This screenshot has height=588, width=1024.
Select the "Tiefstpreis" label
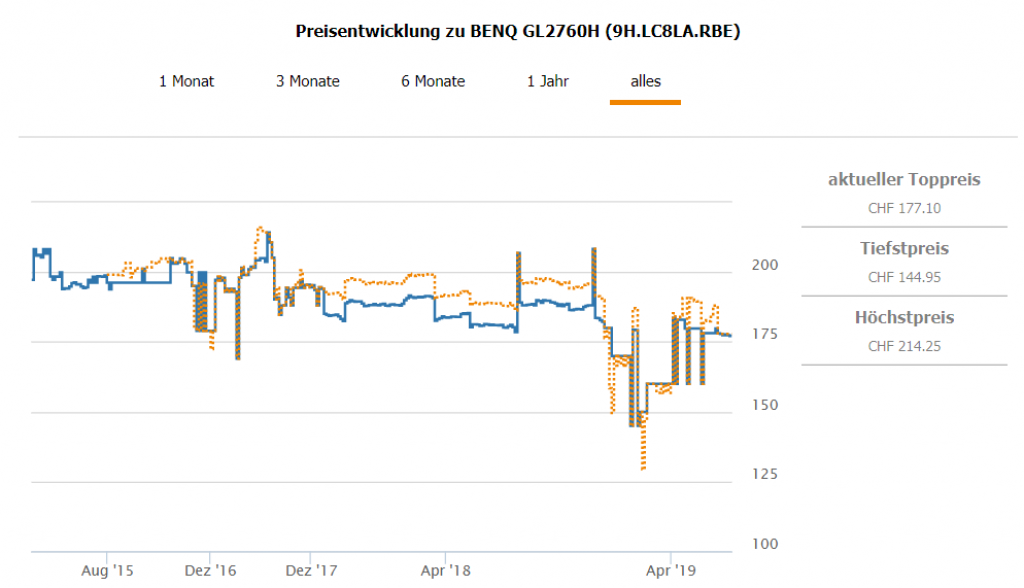(x=904, y=248)
